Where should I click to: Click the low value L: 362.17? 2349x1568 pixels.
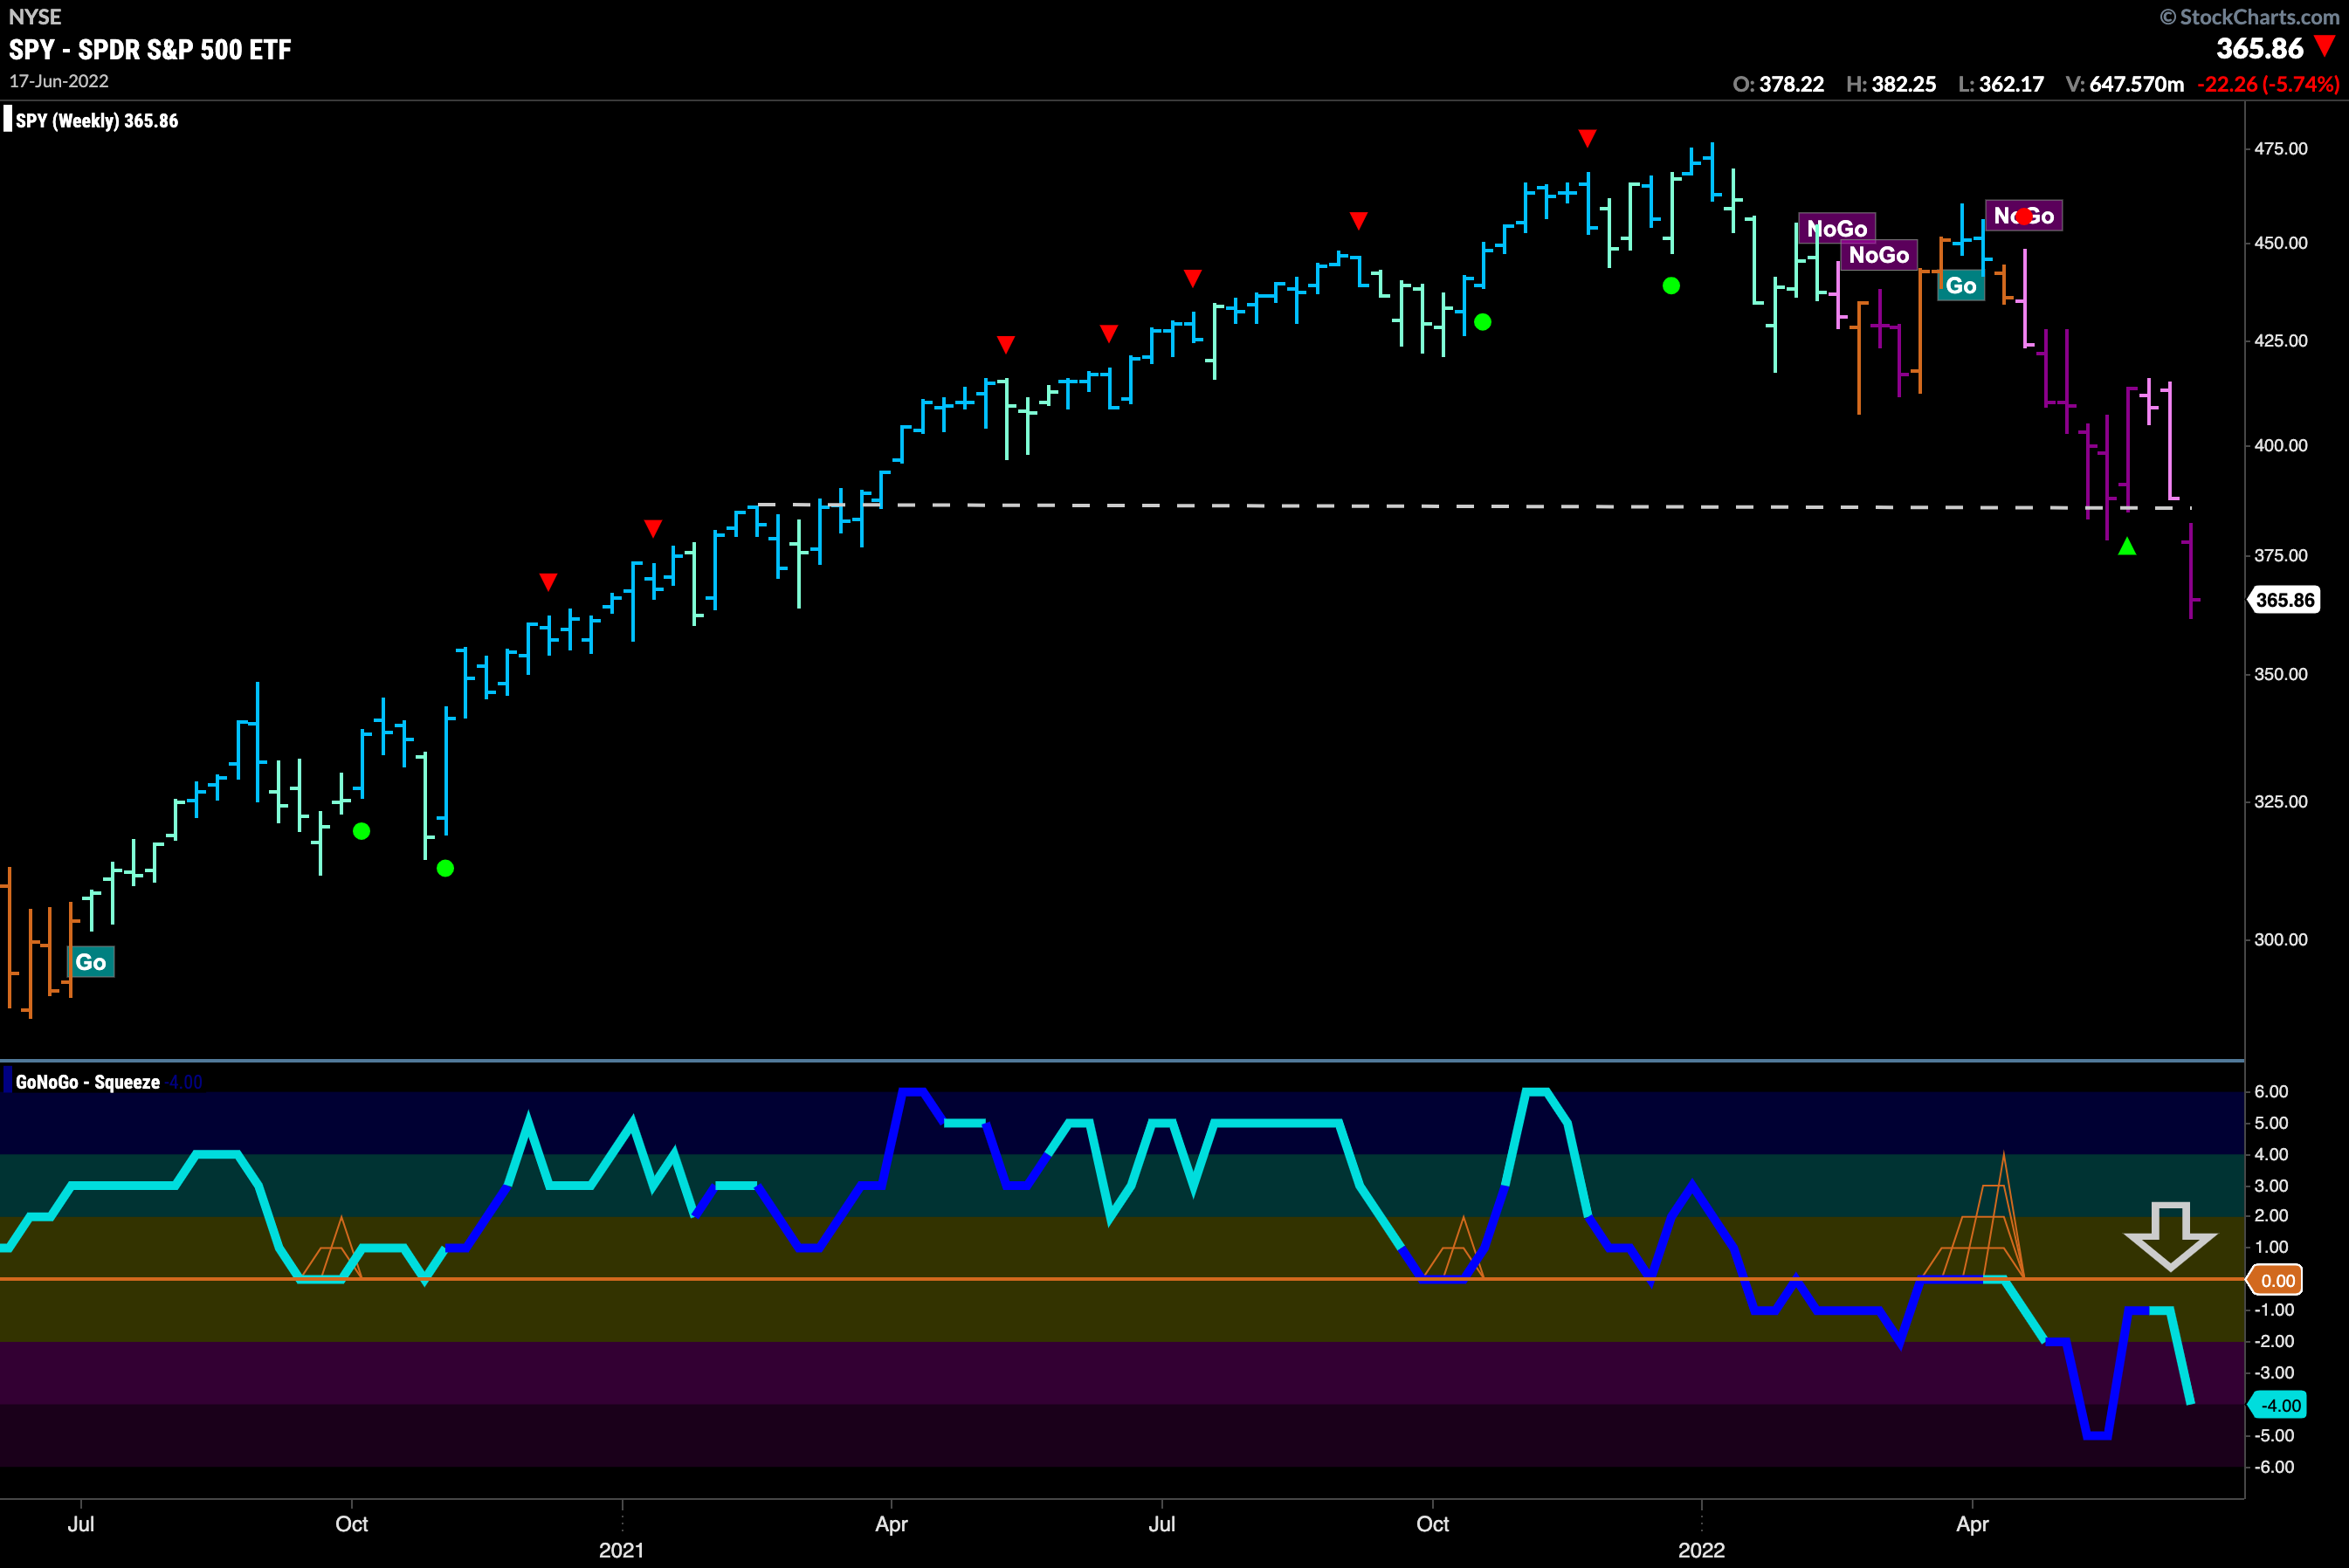click(2001, 84)
